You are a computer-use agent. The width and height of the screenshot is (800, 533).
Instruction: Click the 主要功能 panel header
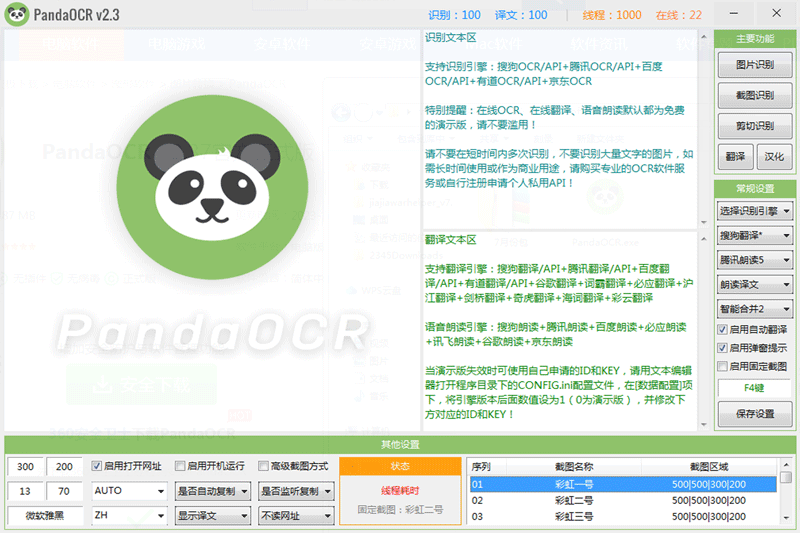(755, 39)
